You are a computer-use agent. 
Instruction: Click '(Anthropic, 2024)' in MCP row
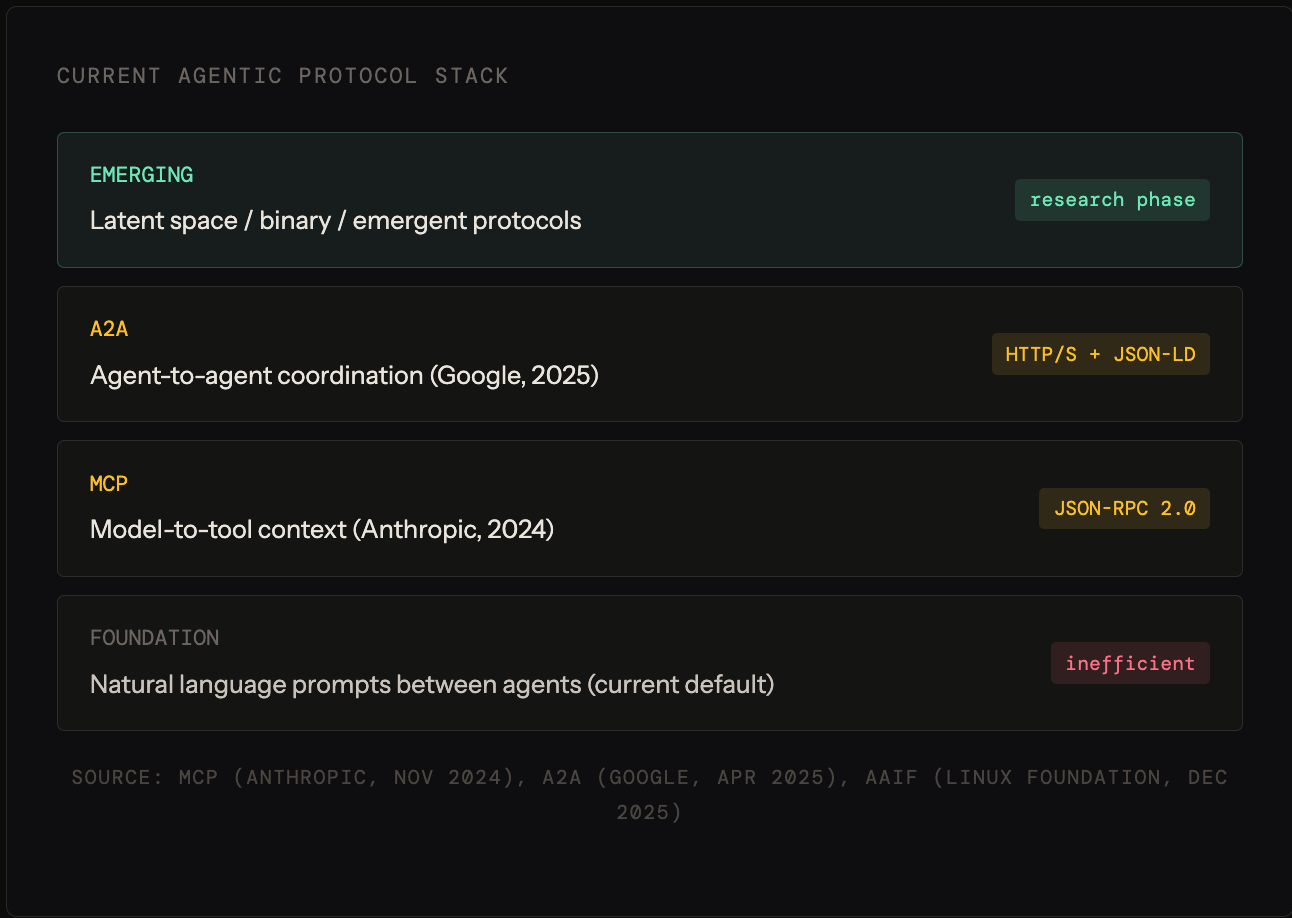pyautogui.click(x=453, y=530)
